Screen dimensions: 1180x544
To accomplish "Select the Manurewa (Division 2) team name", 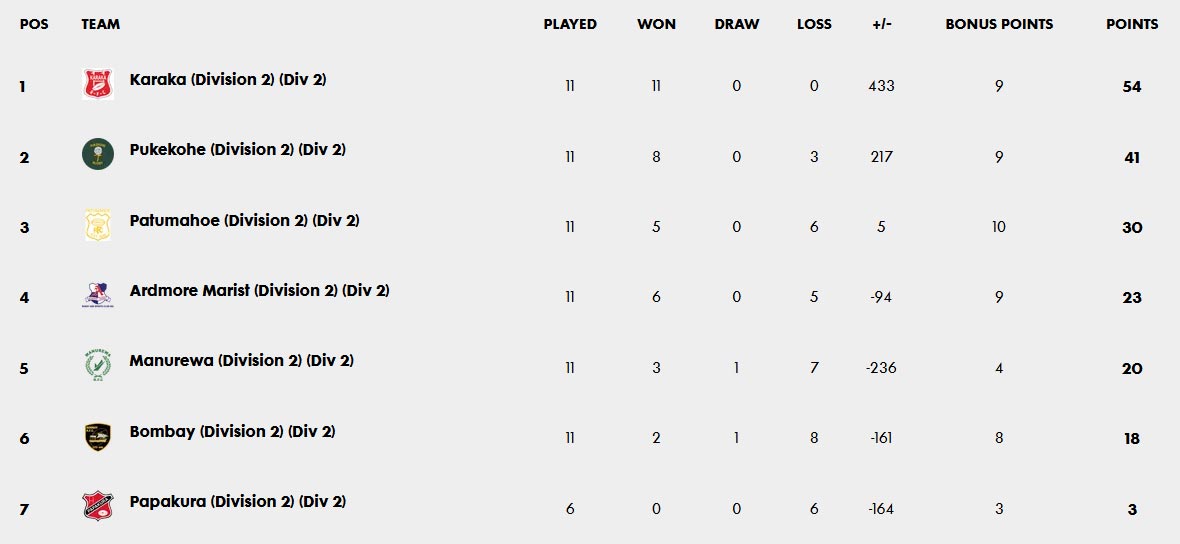I will click(x=241, y=361).
